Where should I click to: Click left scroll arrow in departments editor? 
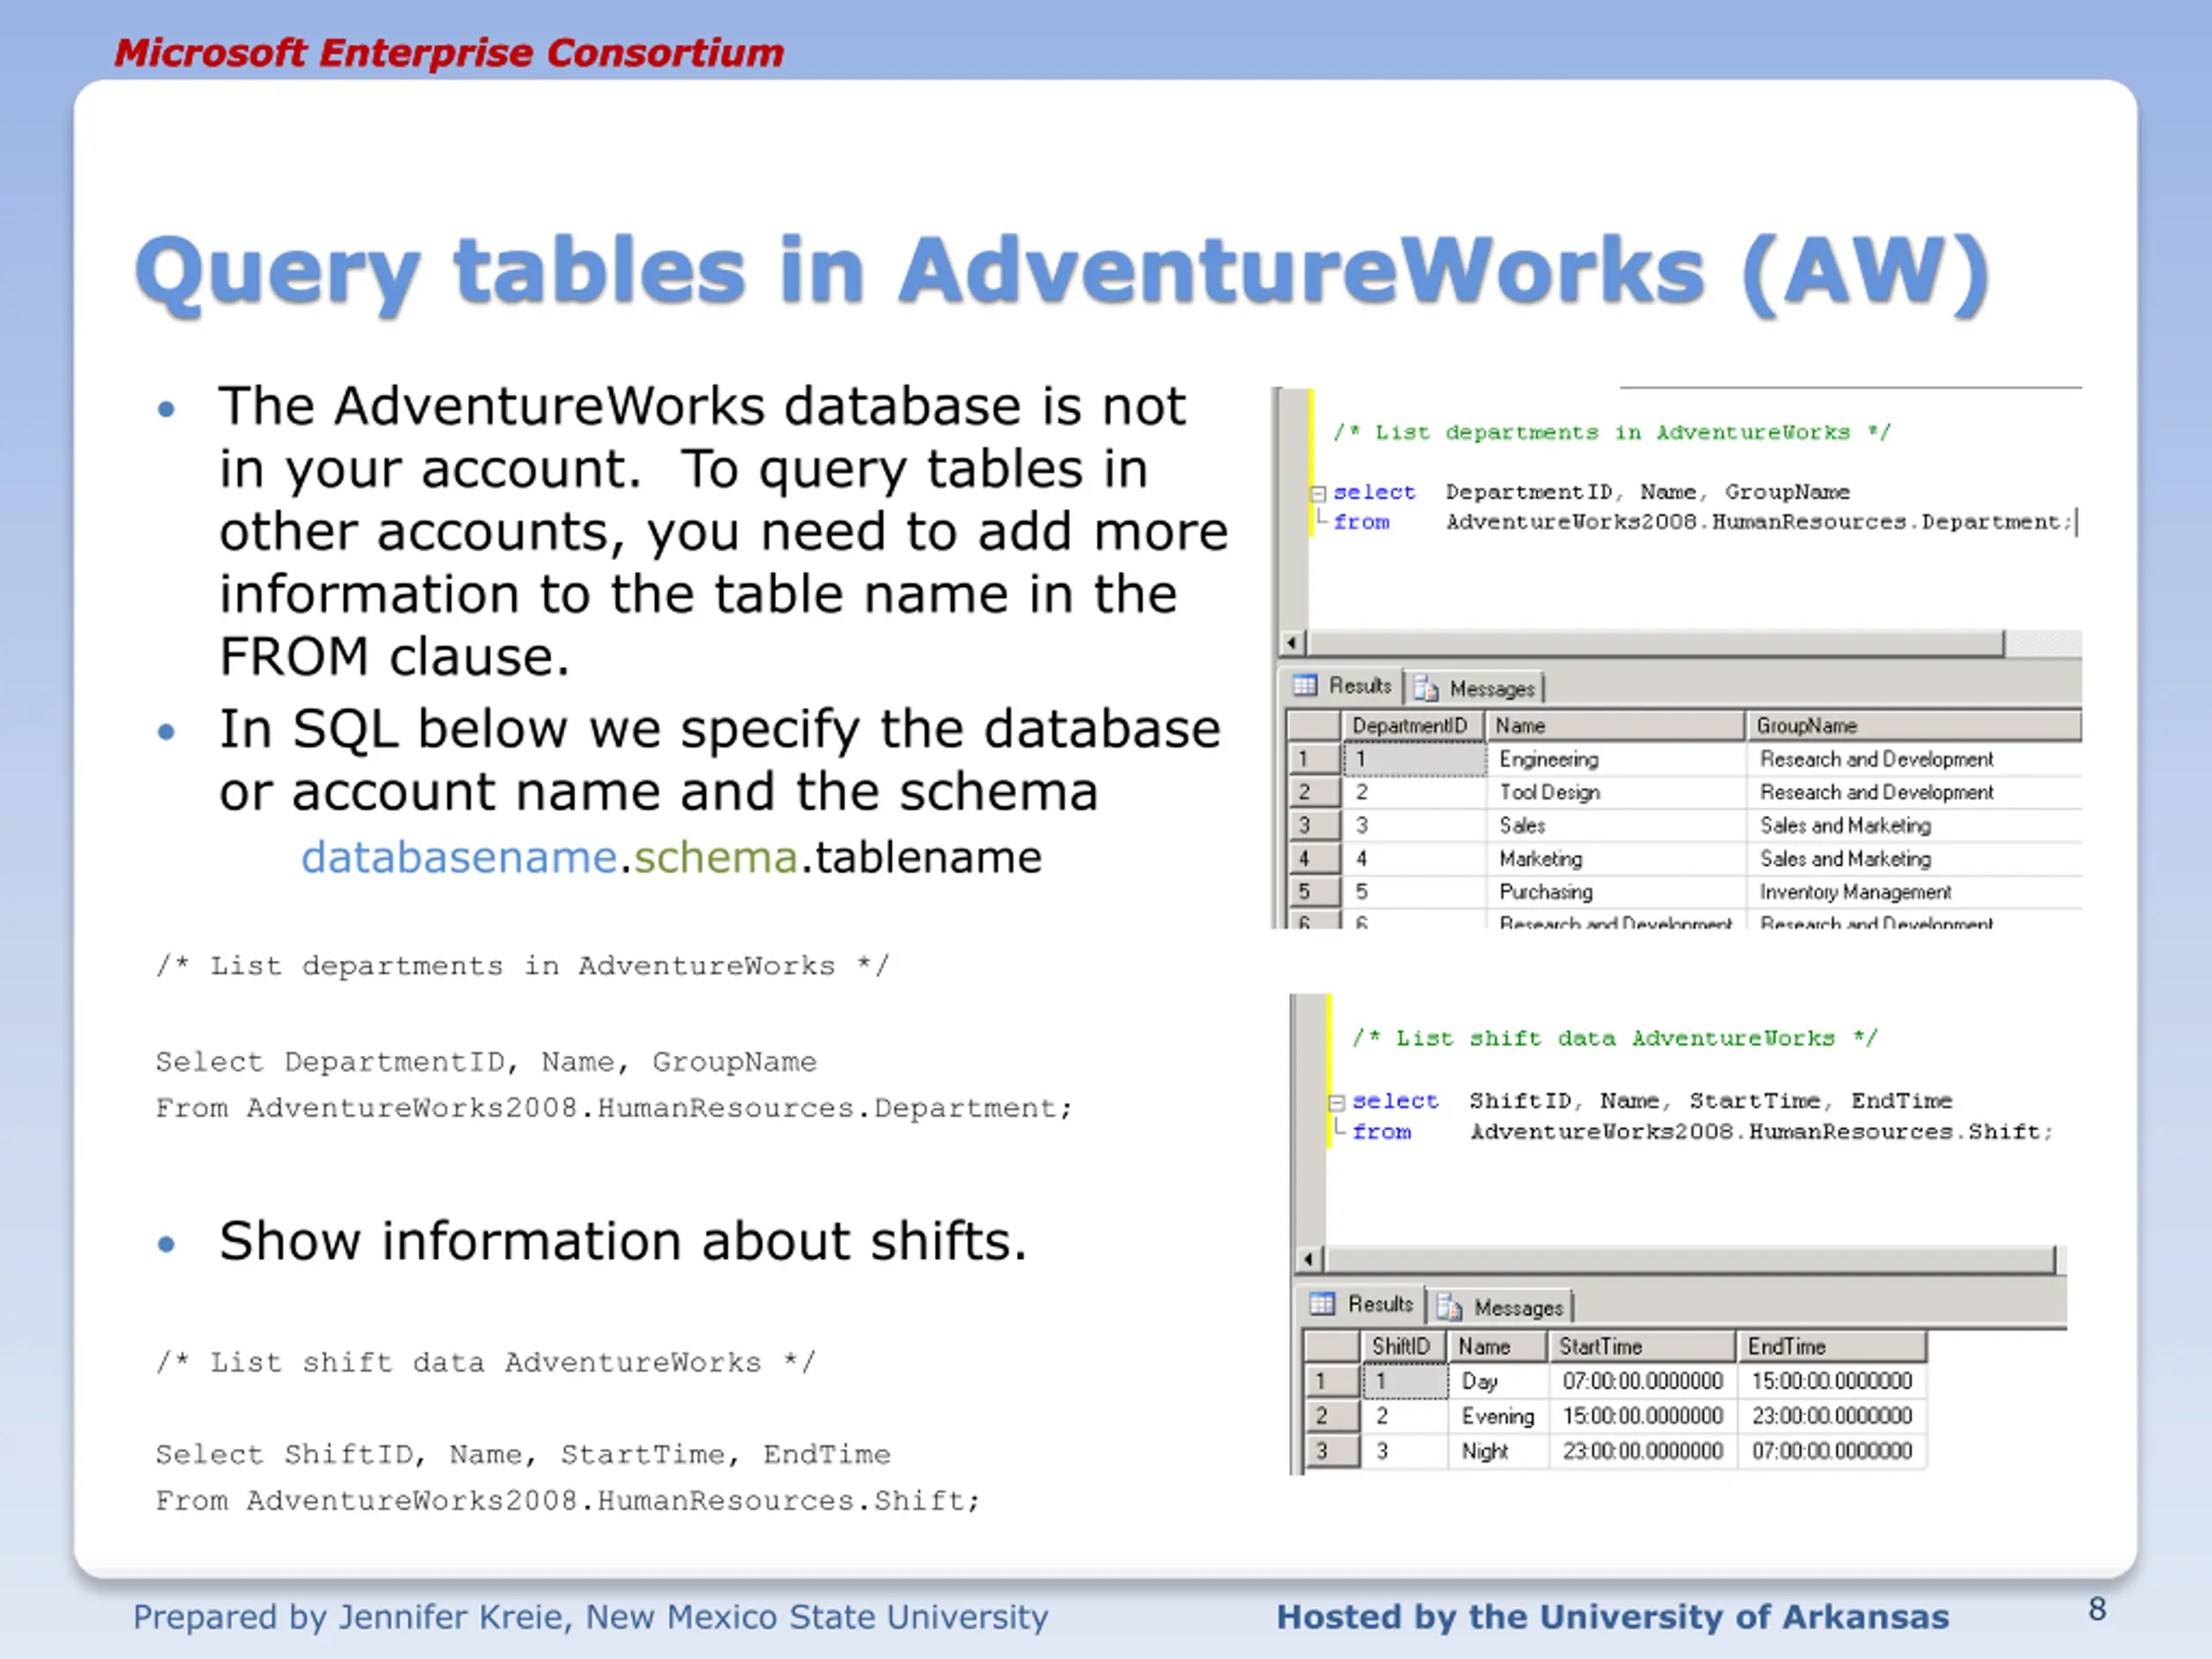[x=1292, y=643]
